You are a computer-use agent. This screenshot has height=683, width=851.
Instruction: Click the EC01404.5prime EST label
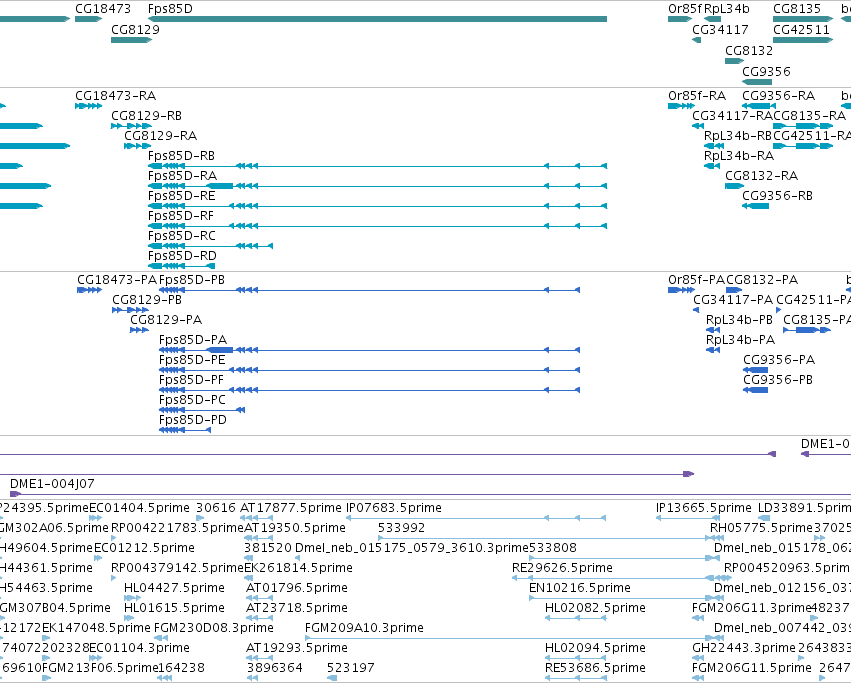pos(139,508)
